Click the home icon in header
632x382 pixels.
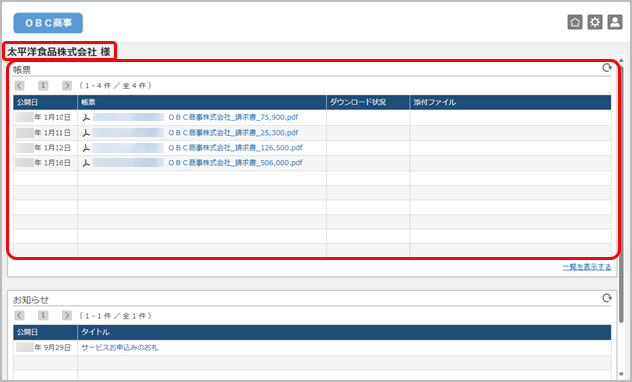(x=575, y=22)
